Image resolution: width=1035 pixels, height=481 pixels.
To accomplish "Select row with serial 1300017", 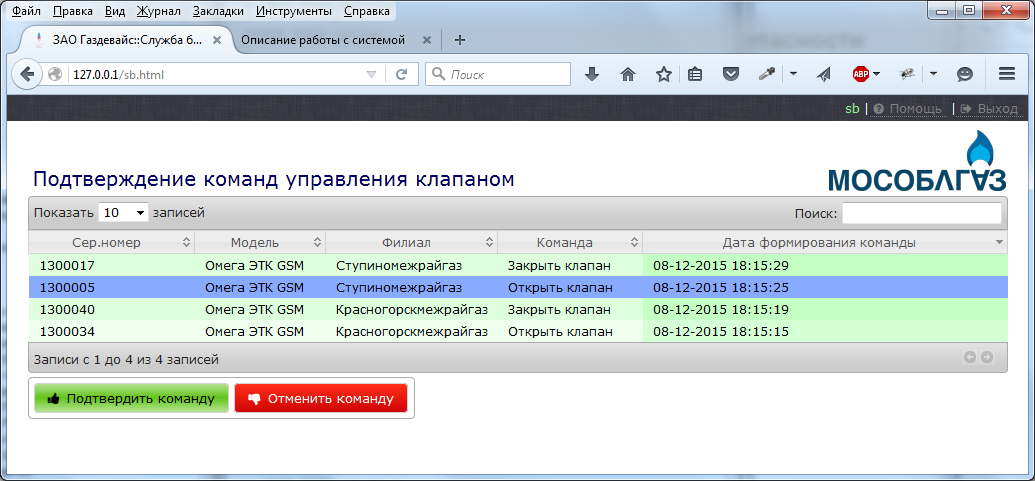I will [x=518, y=265].
